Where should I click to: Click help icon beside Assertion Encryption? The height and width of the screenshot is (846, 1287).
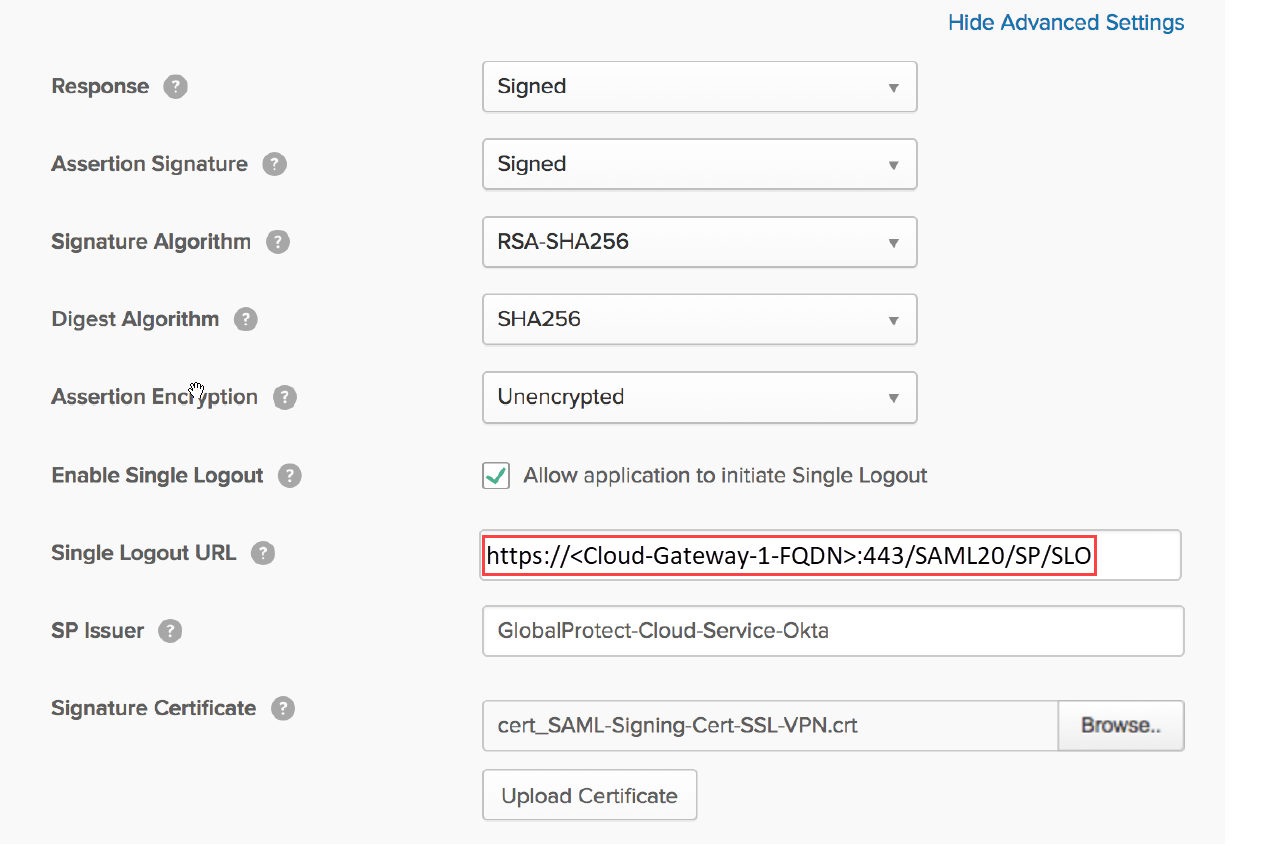pos(285,398)
